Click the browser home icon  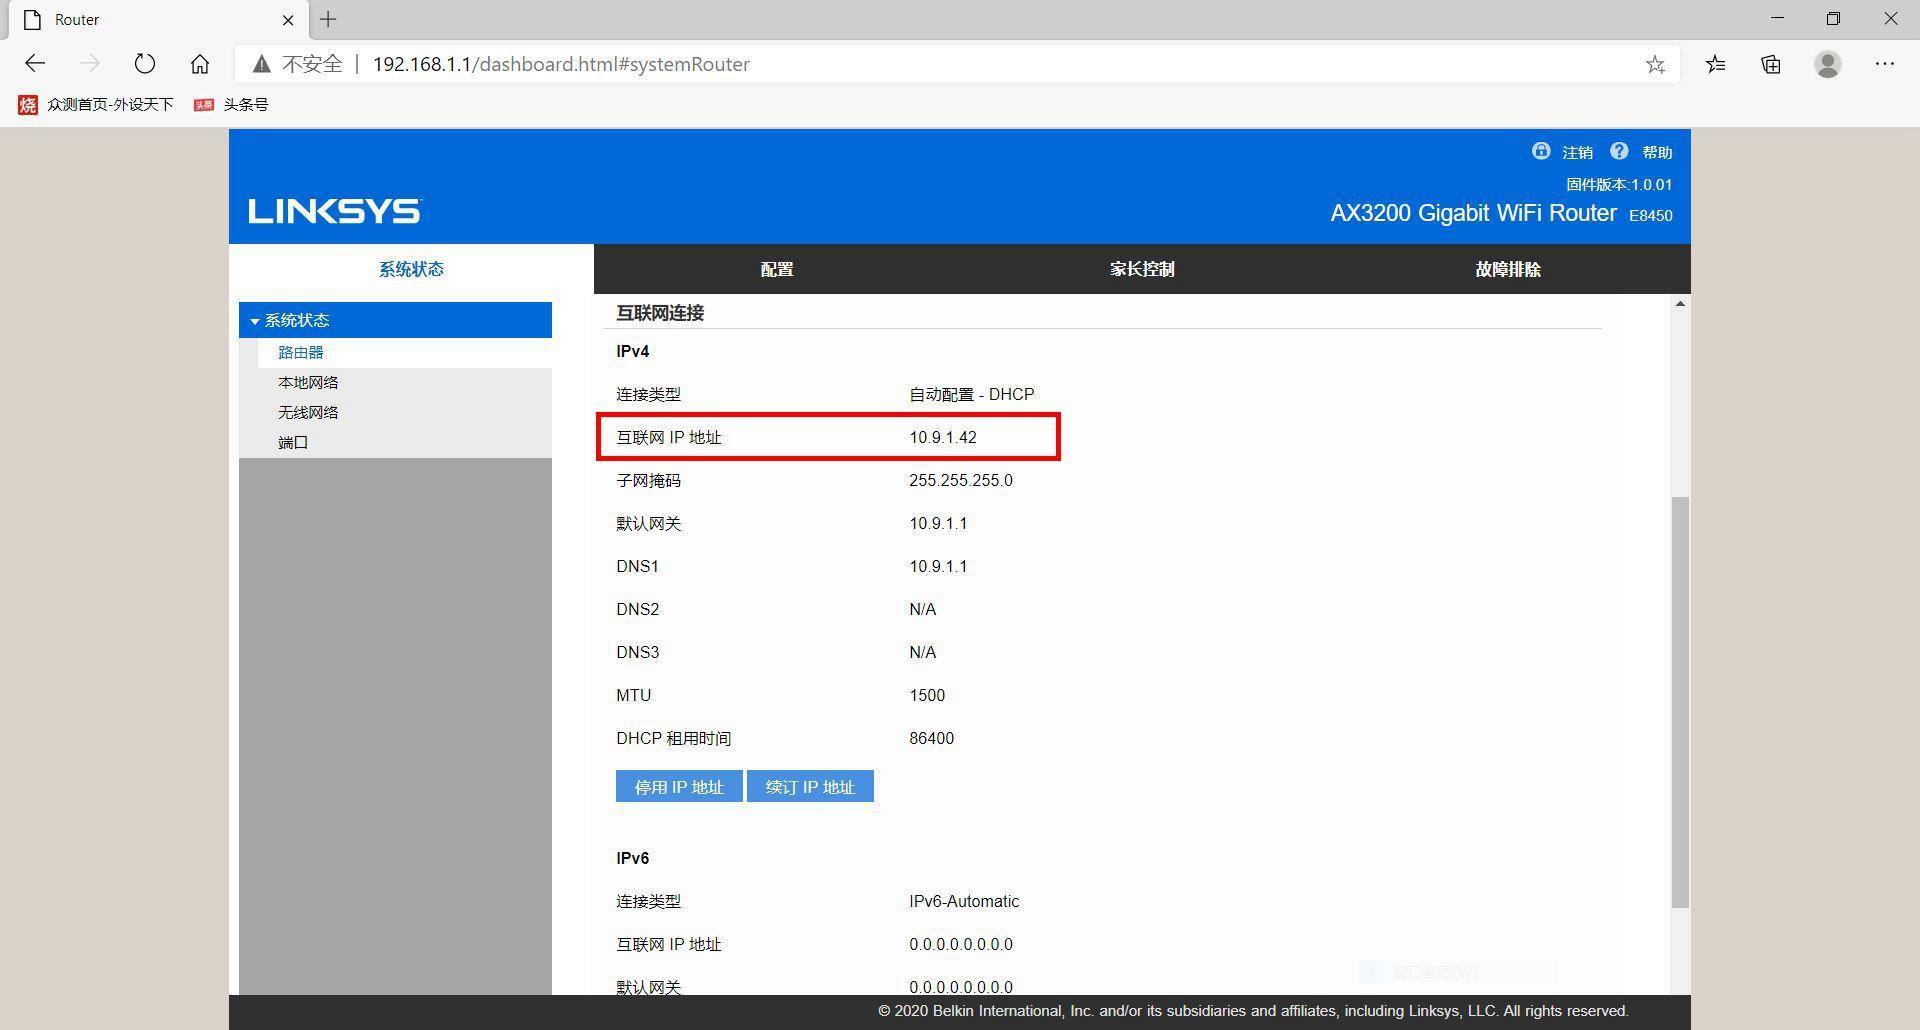199,63
